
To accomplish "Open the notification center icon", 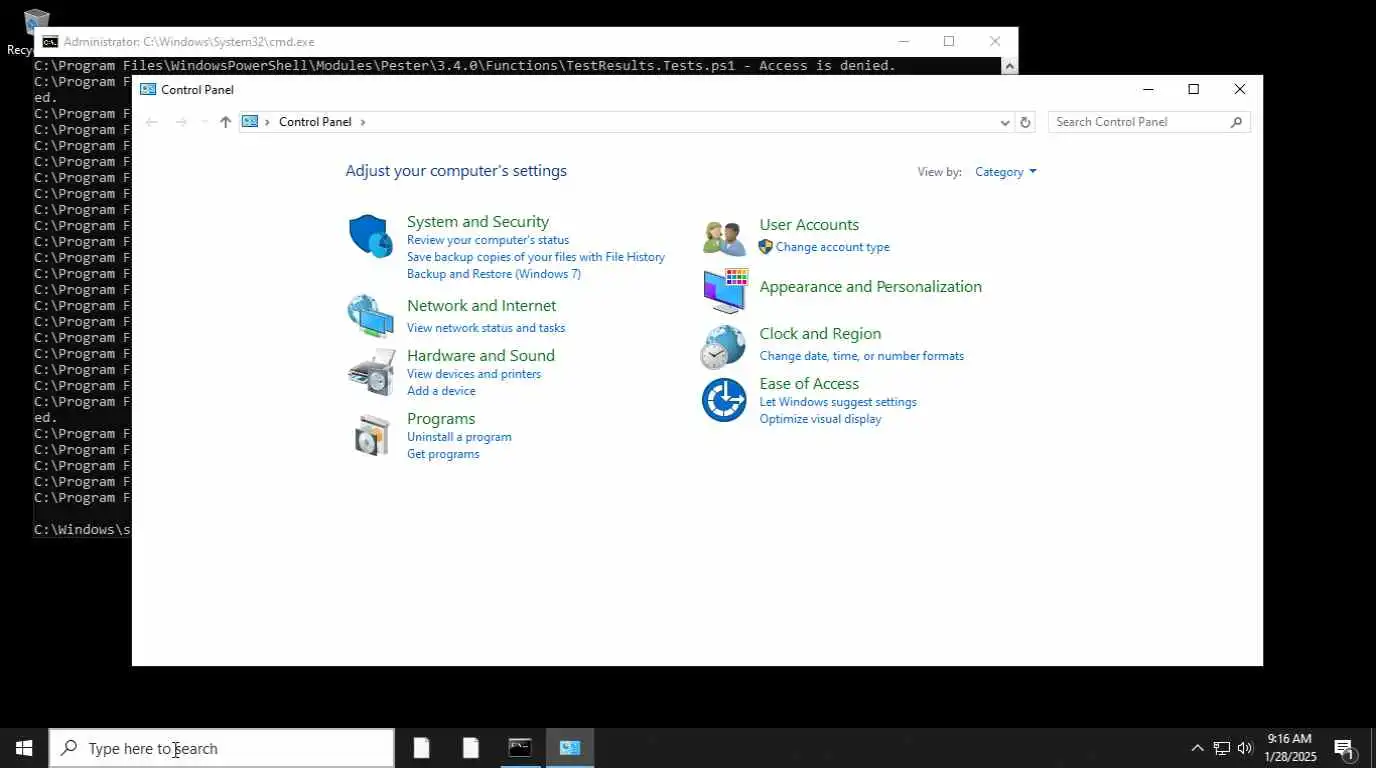I will pyautogui.click(x=1344, y=748).
